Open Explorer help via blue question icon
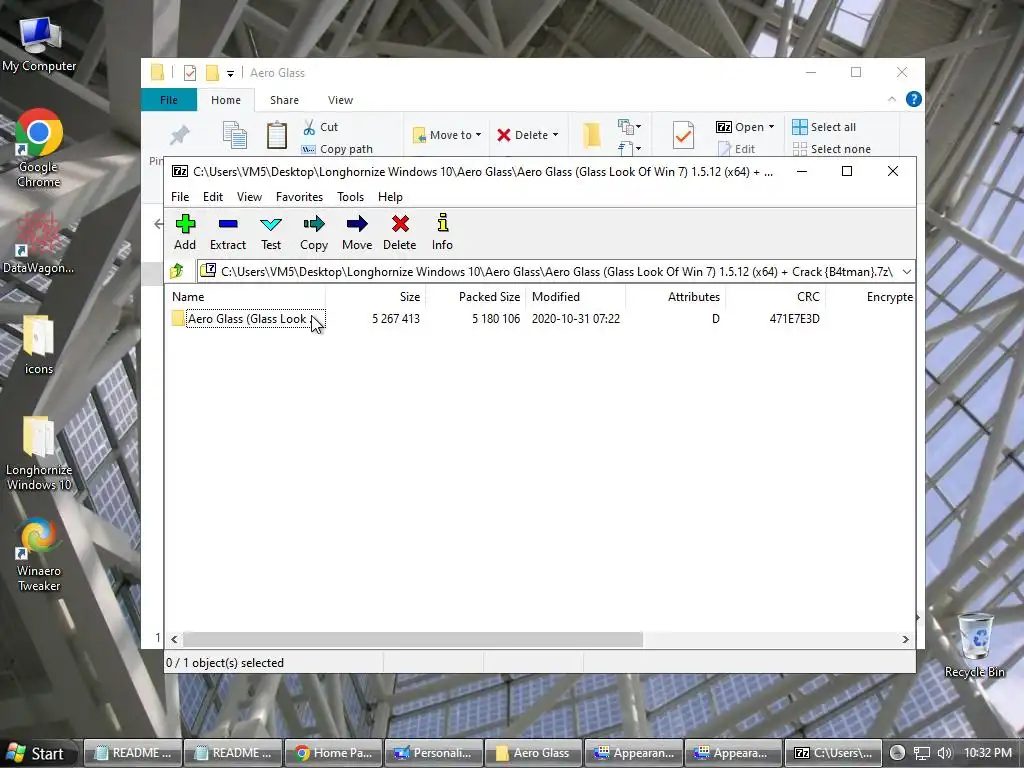The width and height of the screenshot is (1024, 768). (913, 99)
